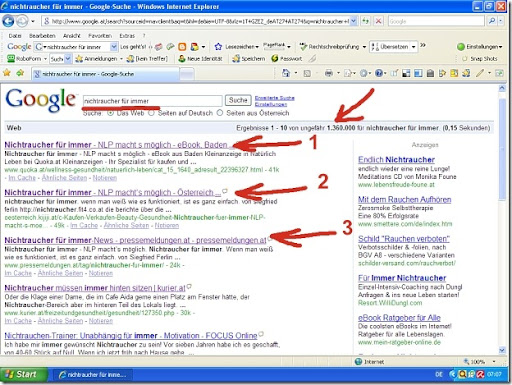The height and width of the screenshot is (385, 512).
Task: Click the Google search input field
Action: (152, 101)
